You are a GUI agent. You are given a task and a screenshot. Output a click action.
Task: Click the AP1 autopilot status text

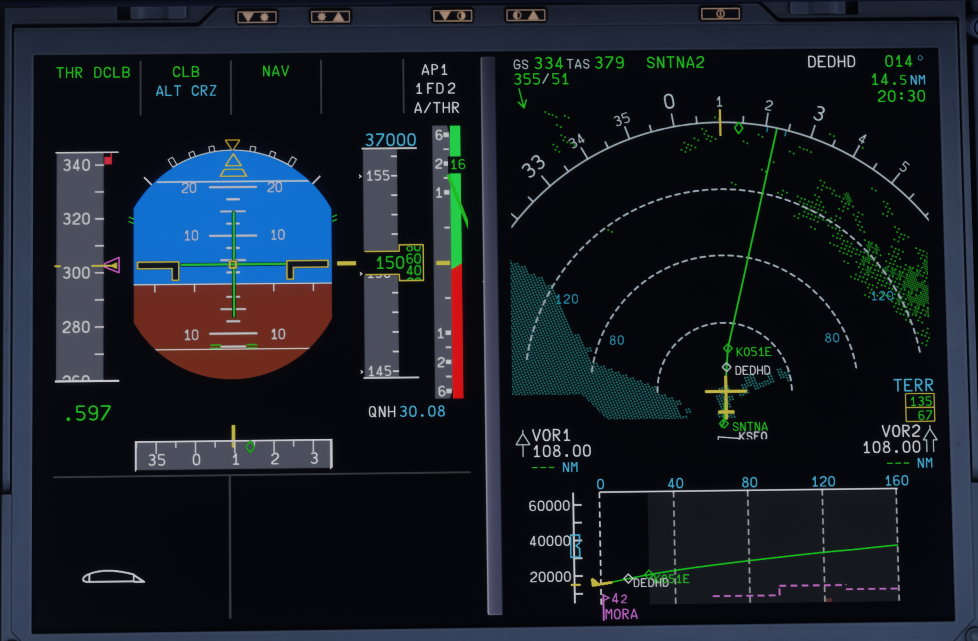435,69
